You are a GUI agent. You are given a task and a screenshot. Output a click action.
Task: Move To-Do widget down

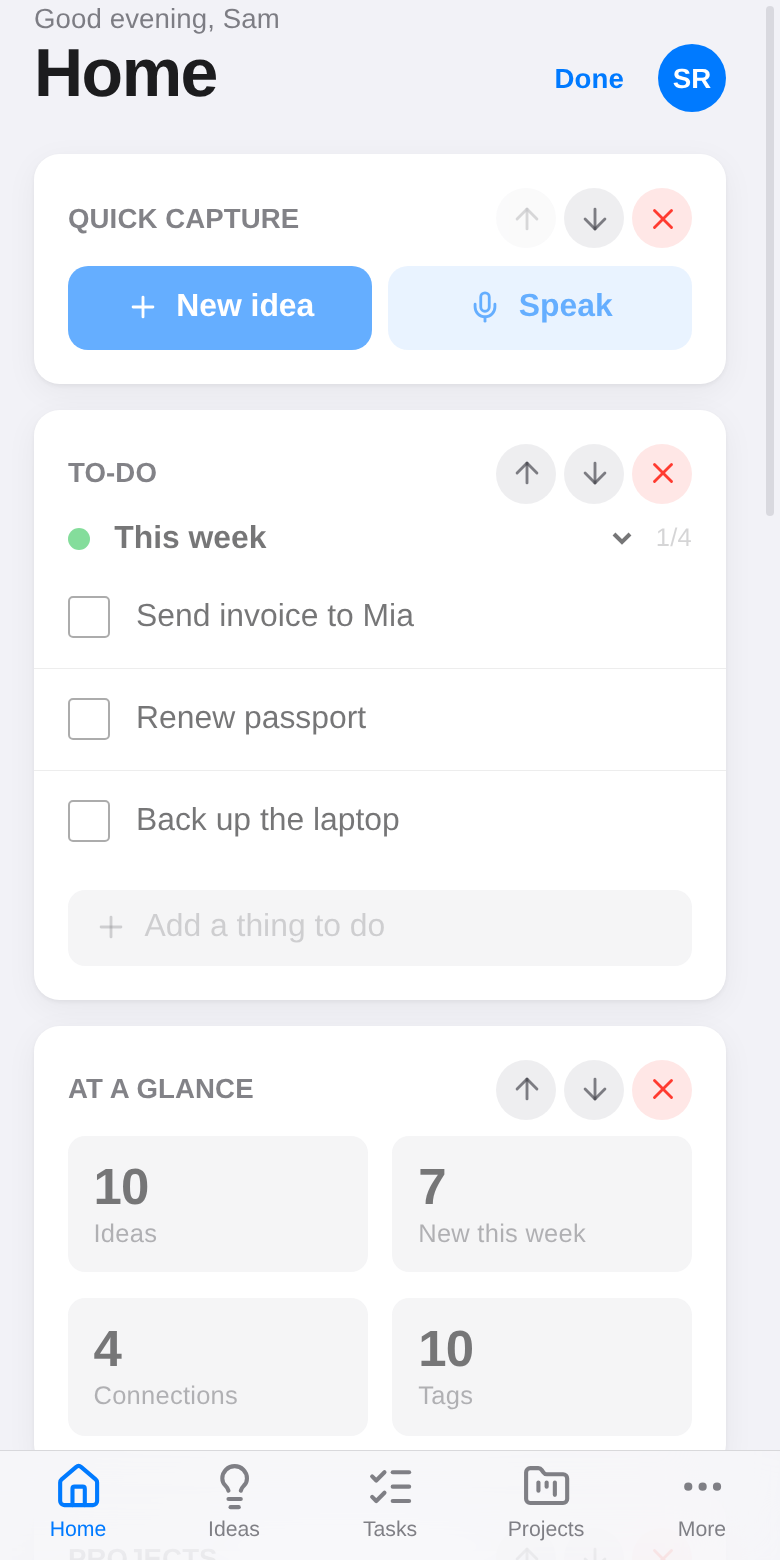pyautogui.click(x=594, y=474)
